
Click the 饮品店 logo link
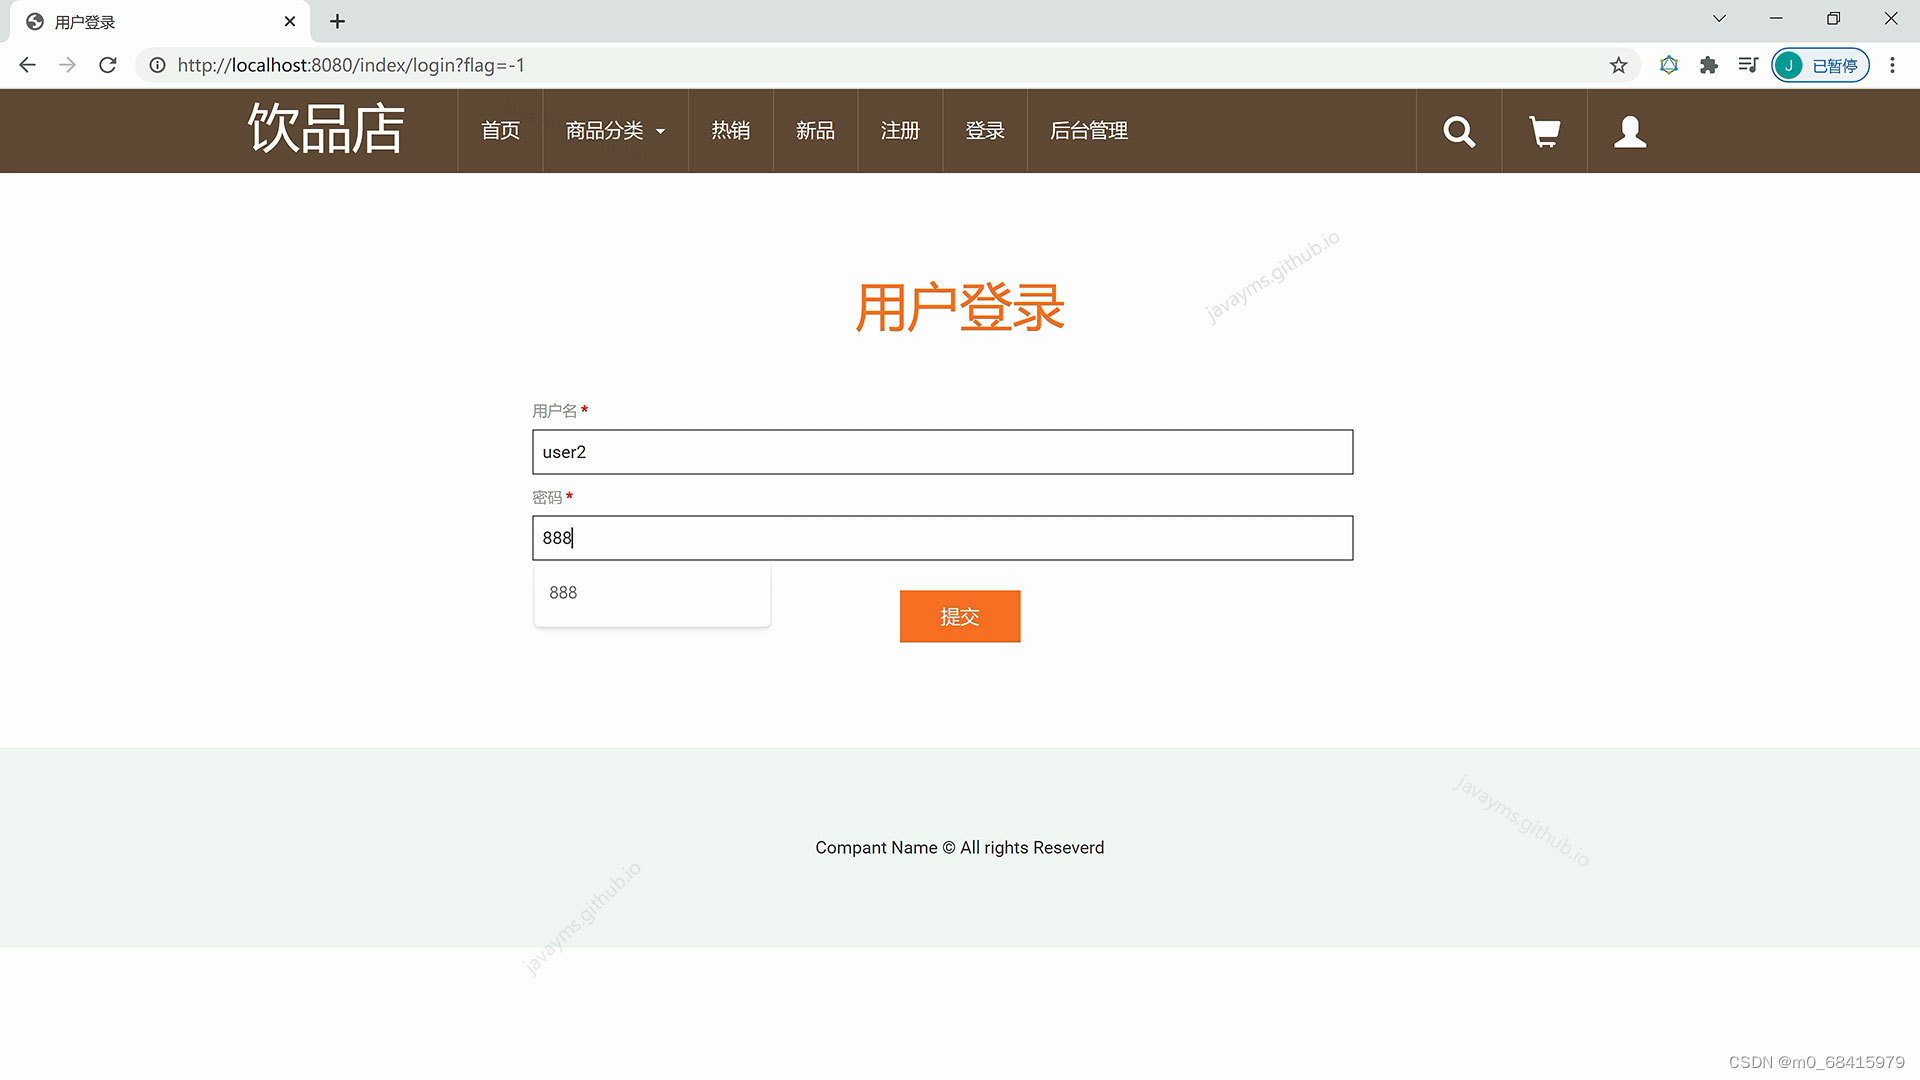pos(326,130)
